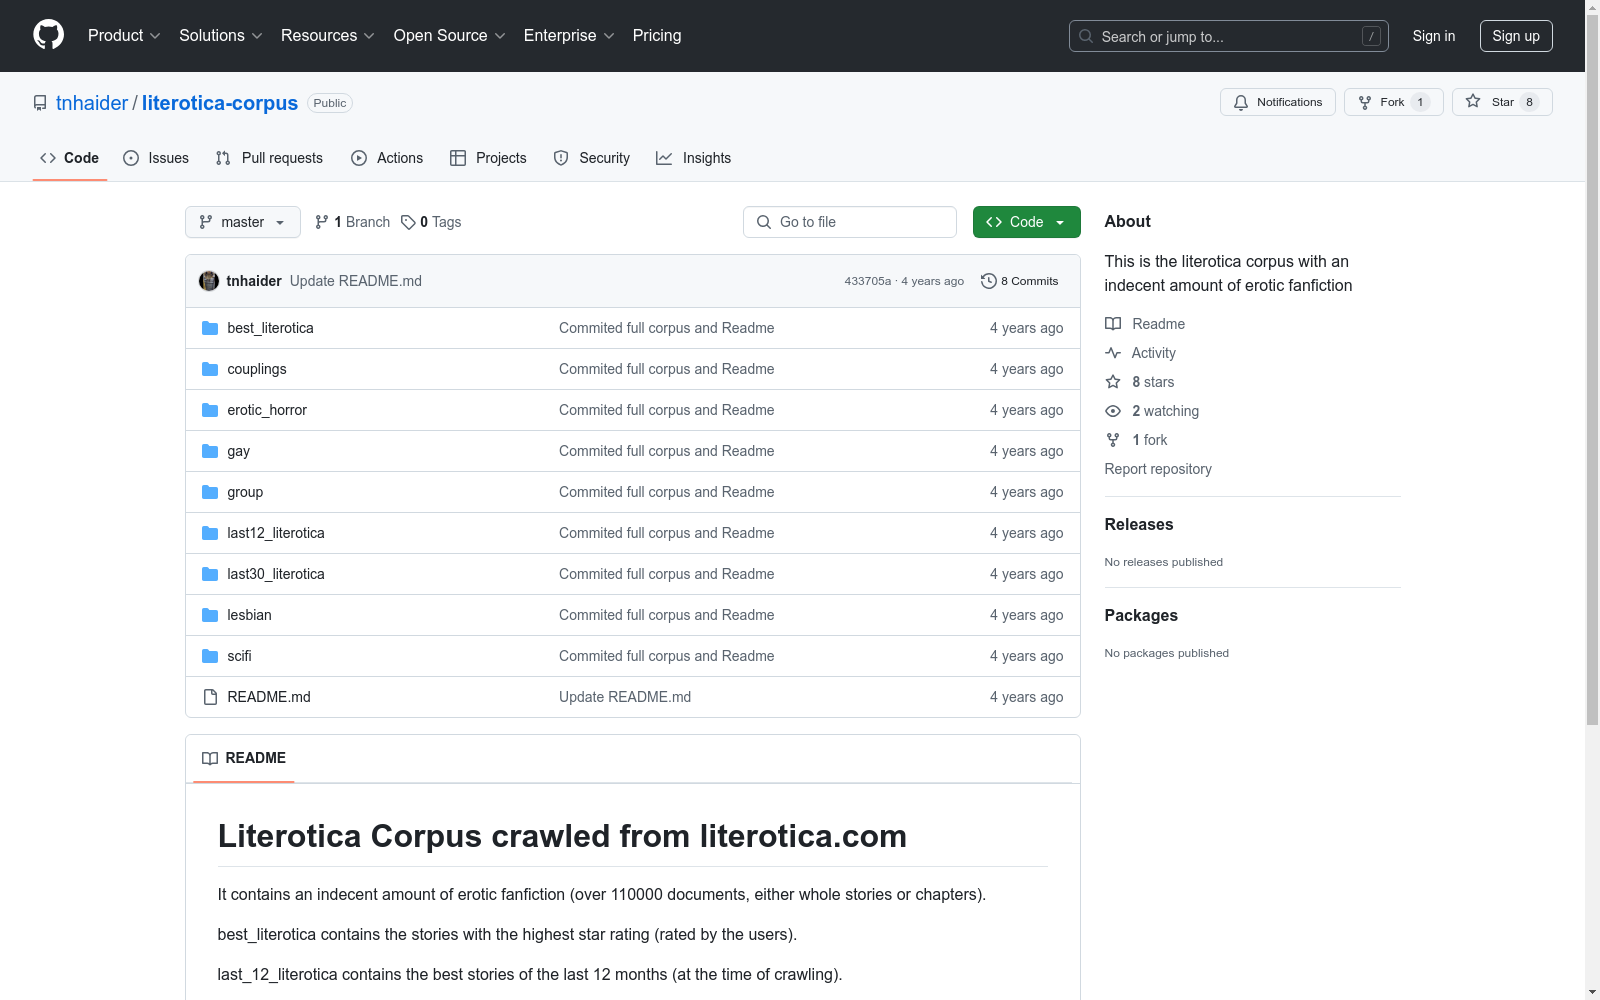This screenshot has height=1000, width=1600.
Task: Click the last30_literotica folder icon
Action: click(210, 574)
